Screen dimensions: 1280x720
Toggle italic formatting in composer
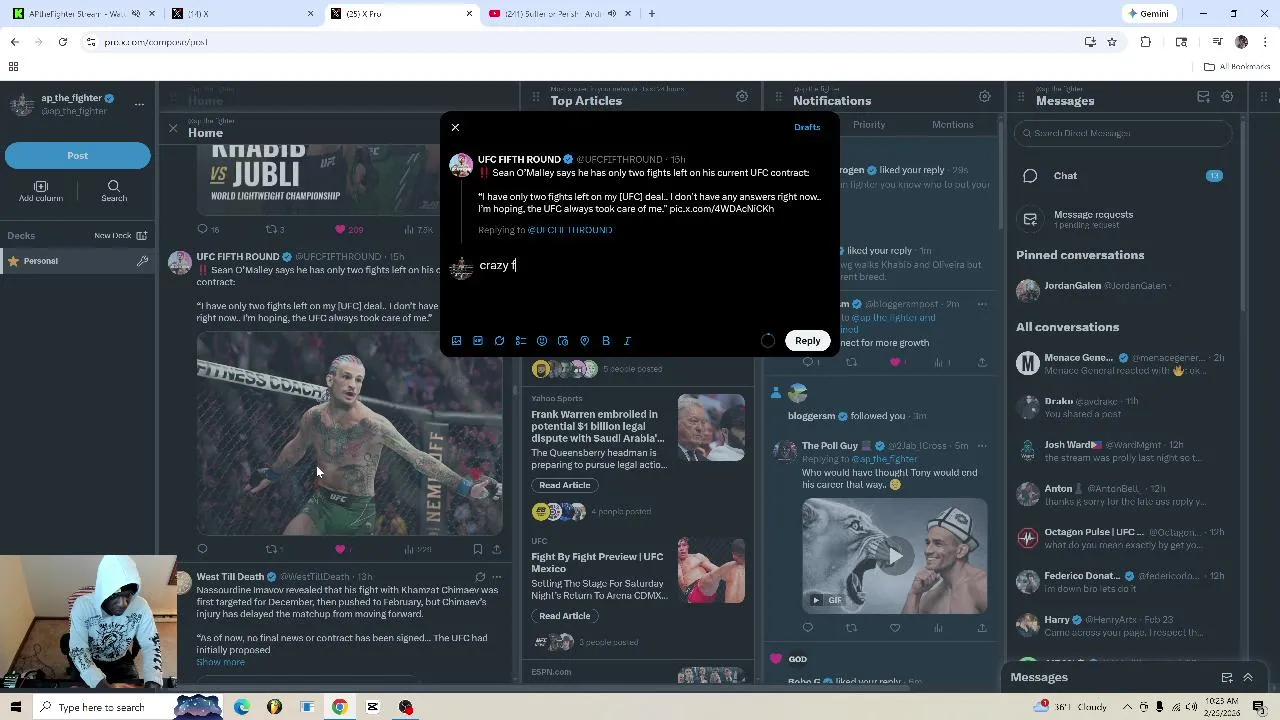point(627,341)
